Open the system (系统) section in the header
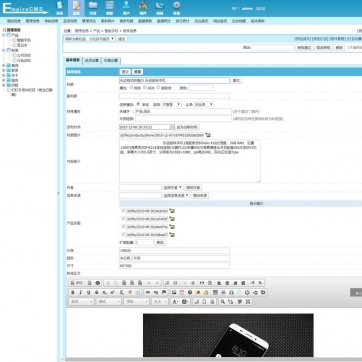362x362 pixels. [60, 8]
